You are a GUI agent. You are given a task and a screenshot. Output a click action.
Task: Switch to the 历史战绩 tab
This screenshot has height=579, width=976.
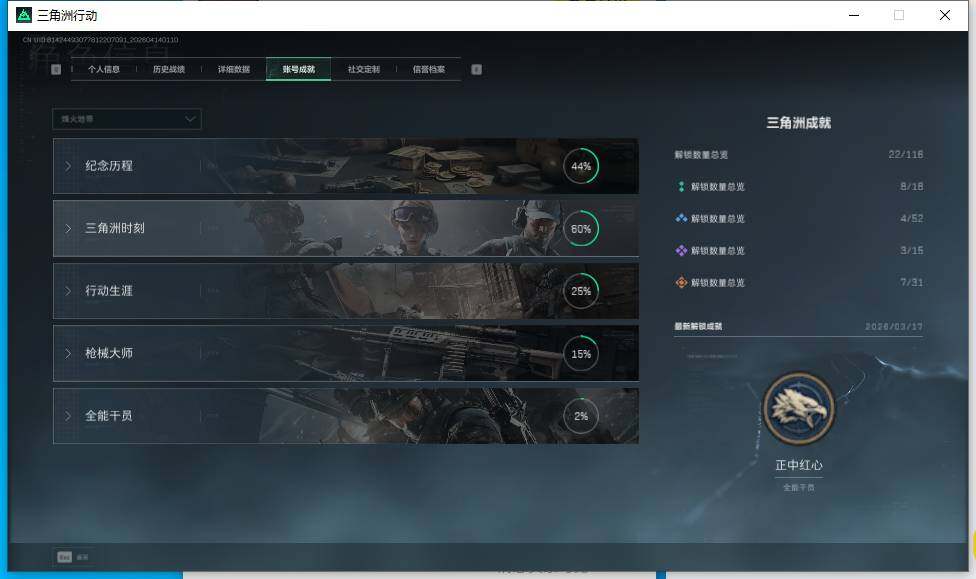pos(169,69)
